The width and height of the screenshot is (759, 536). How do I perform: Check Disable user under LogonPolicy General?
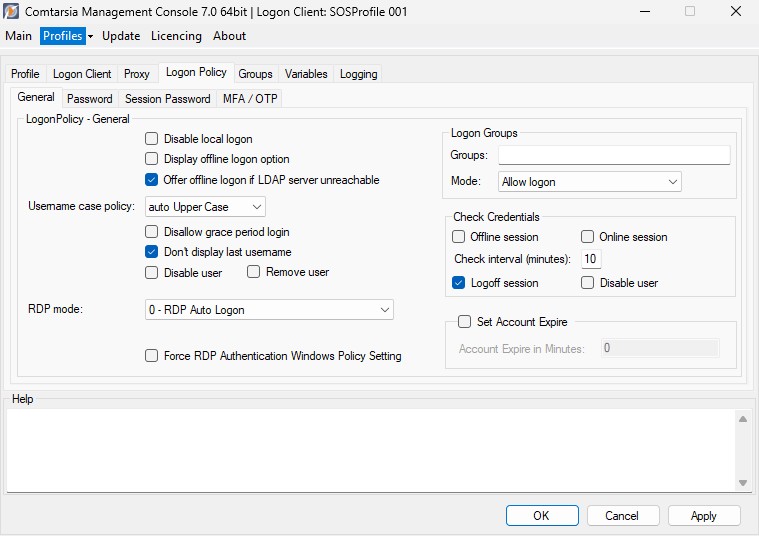[x=152, y=273]
